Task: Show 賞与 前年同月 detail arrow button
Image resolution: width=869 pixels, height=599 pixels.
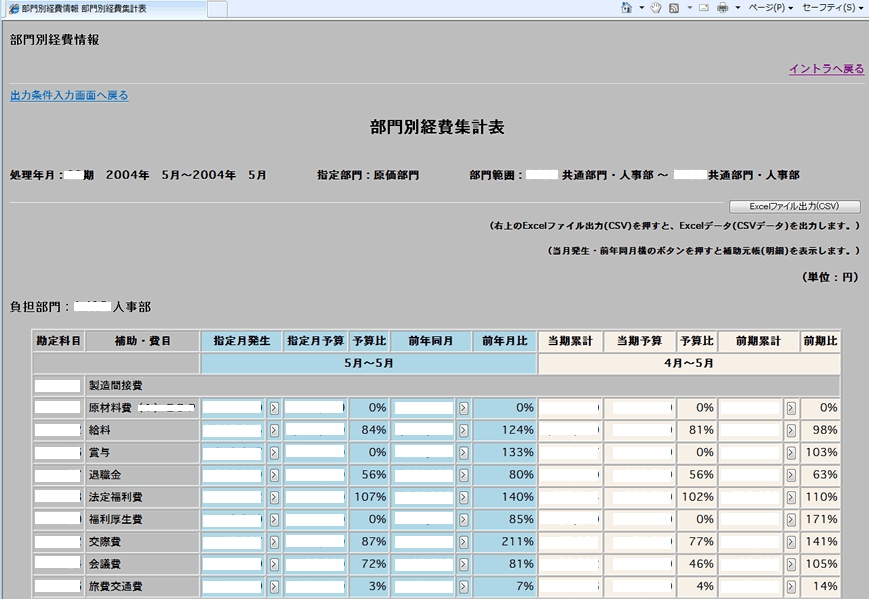Action: (463, 453)
